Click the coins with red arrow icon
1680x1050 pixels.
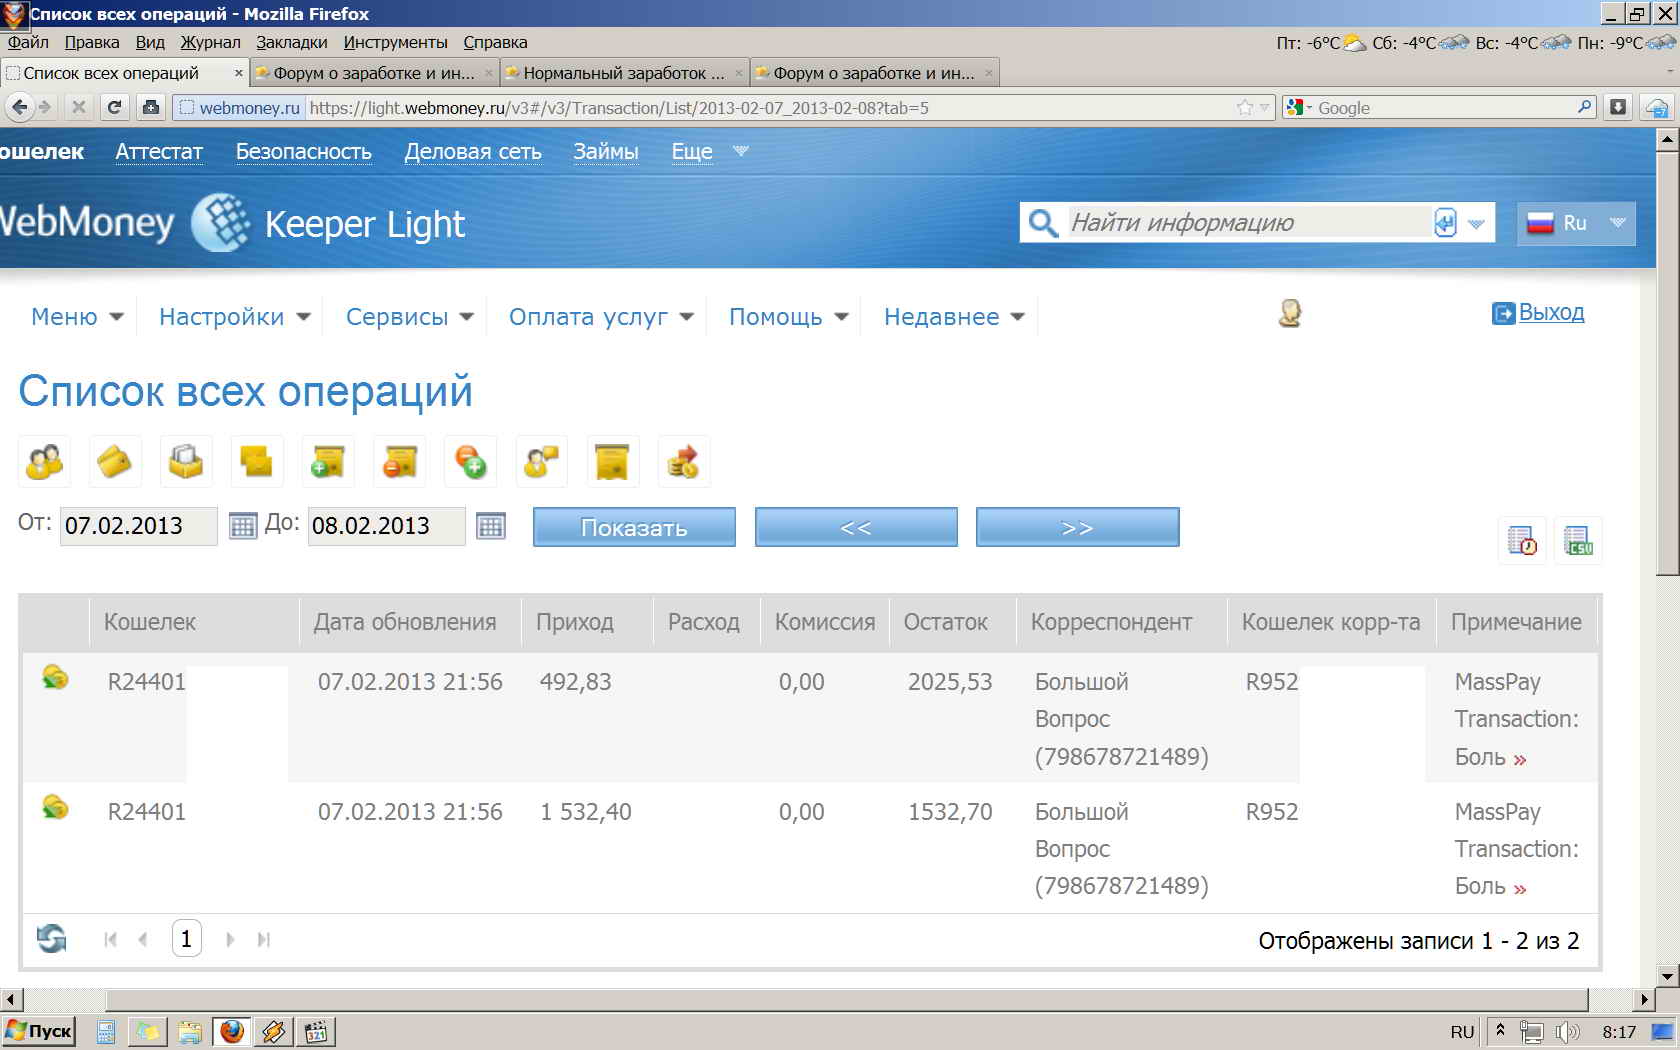click(x=683, y=462)
